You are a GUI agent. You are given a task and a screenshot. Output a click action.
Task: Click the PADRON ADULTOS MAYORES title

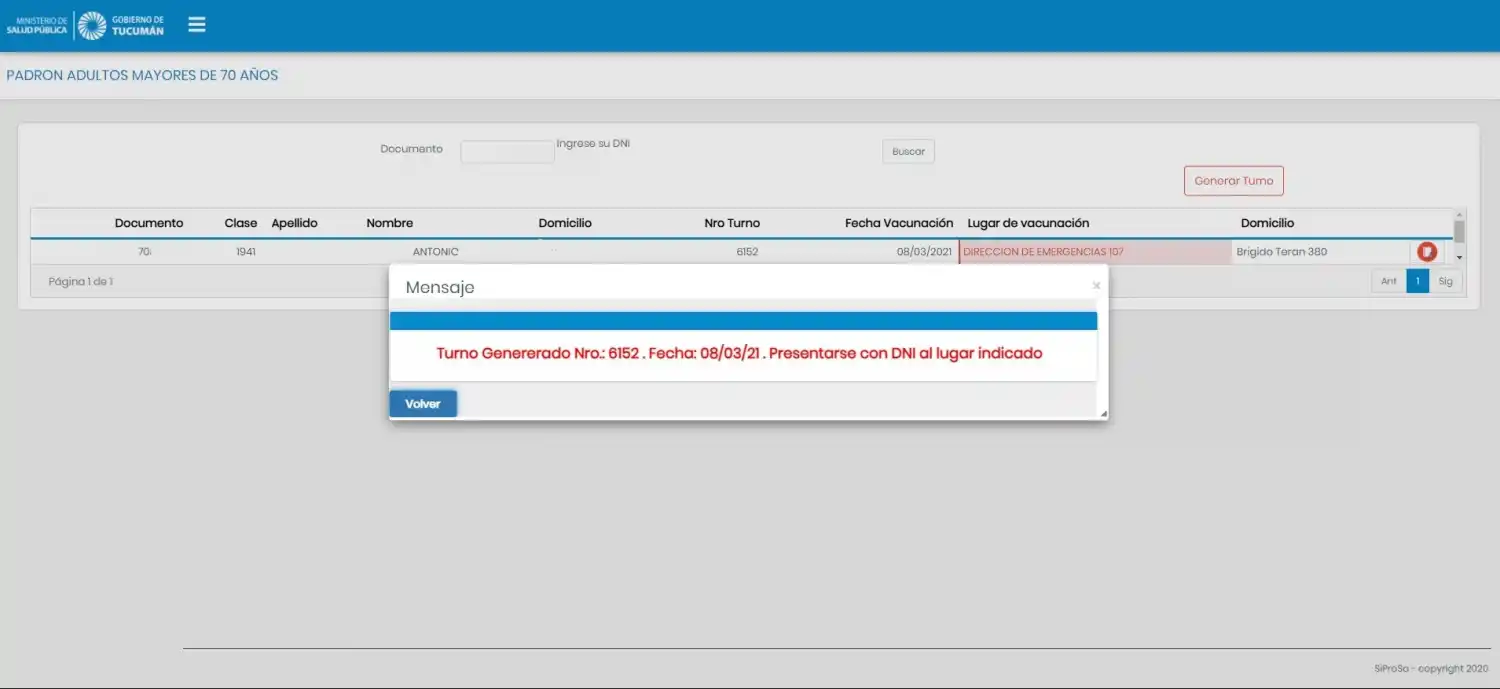(141, 75)
